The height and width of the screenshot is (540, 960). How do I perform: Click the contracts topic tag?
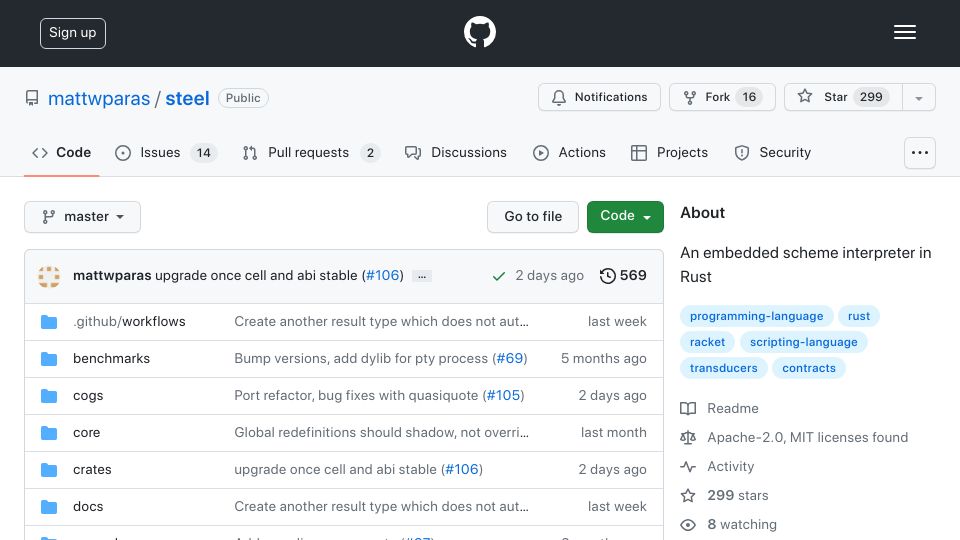(809, 369)
